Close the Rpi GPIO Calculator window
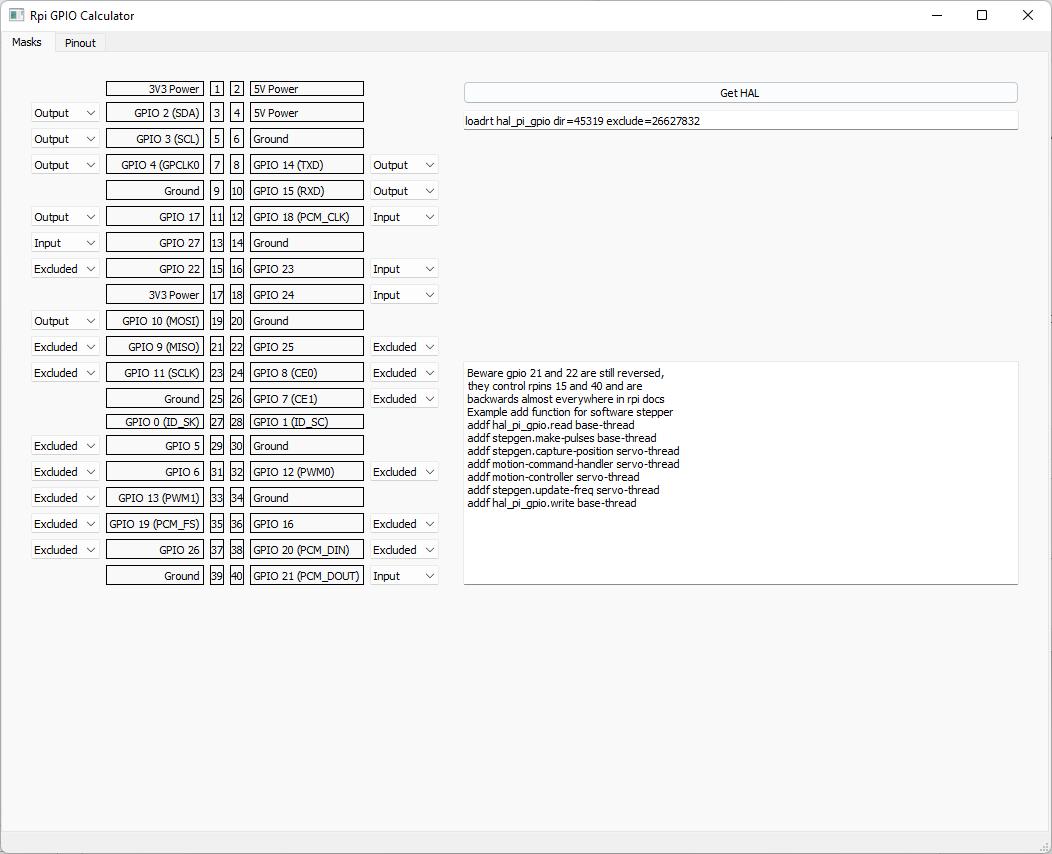The image size is (1052, 854). (1027, 15)
